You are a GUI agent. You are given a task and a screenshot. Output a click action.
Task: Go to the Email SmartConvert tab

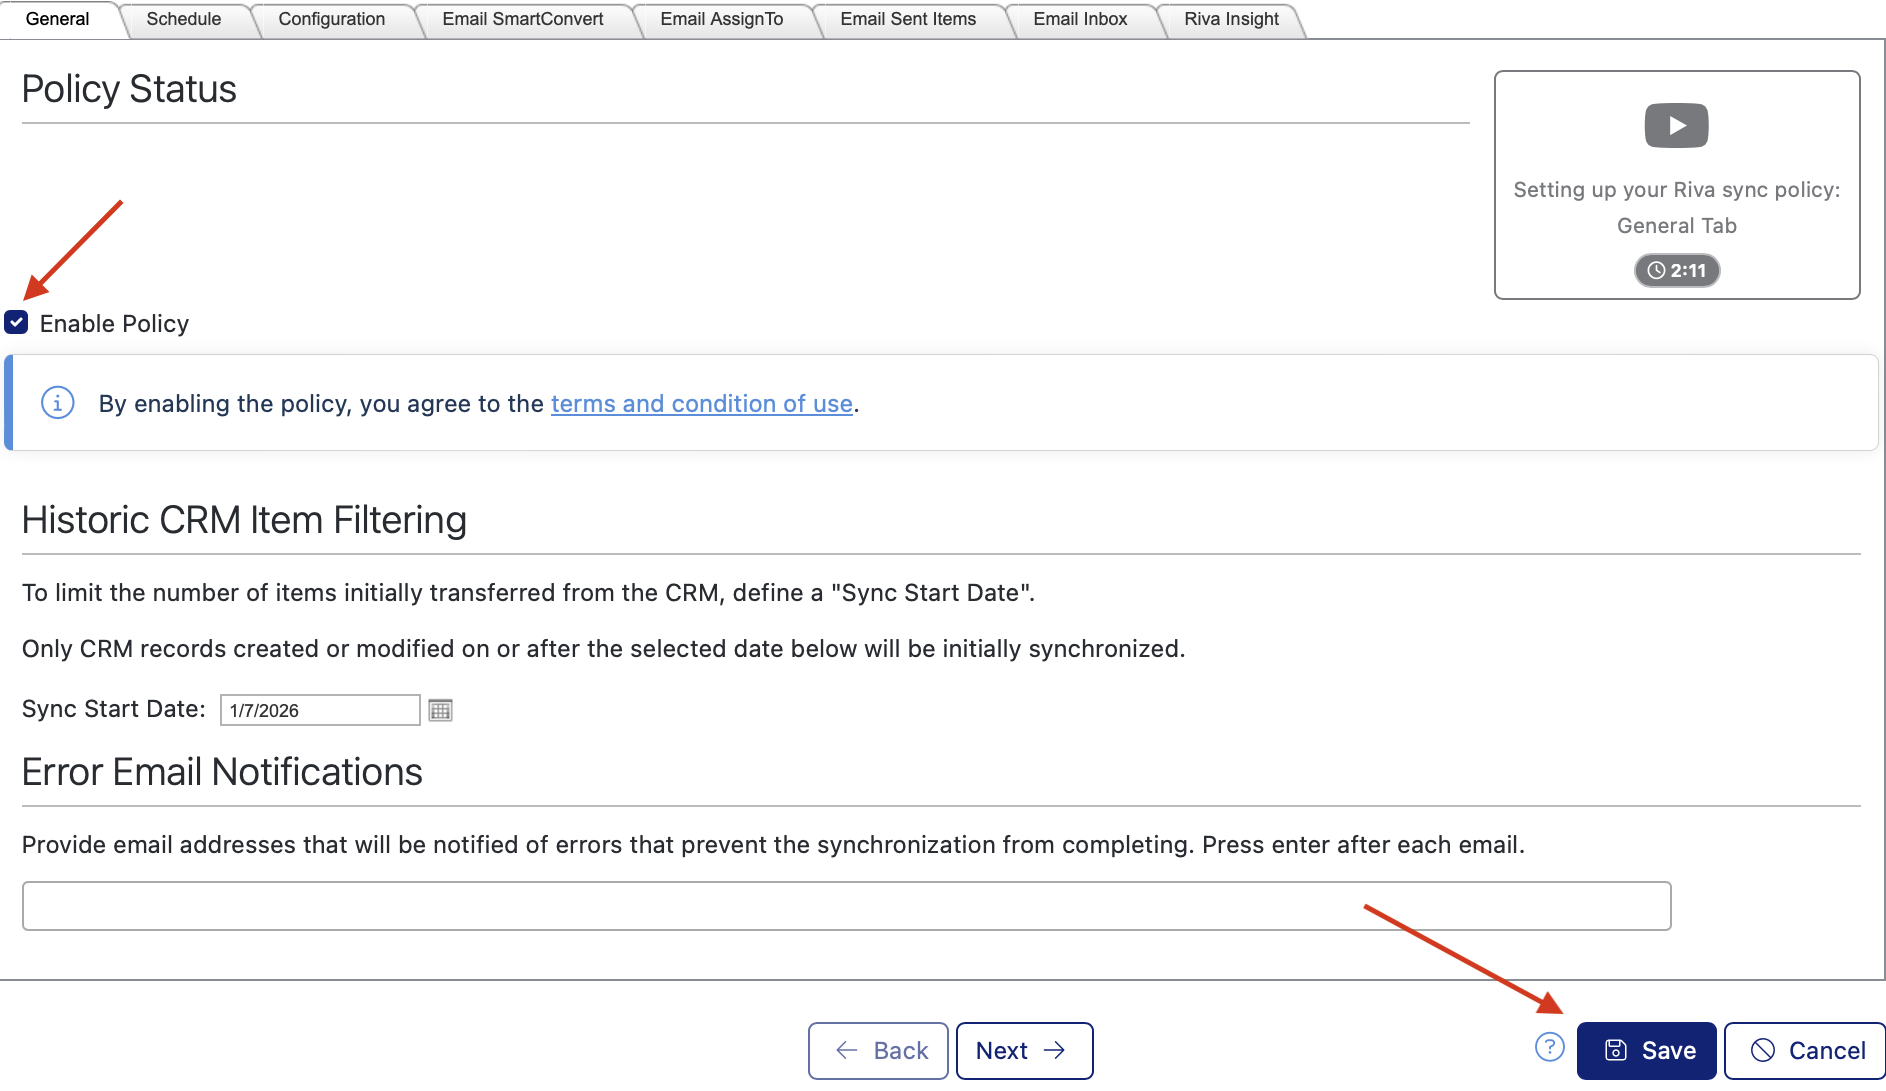click(x=523, y=19)
